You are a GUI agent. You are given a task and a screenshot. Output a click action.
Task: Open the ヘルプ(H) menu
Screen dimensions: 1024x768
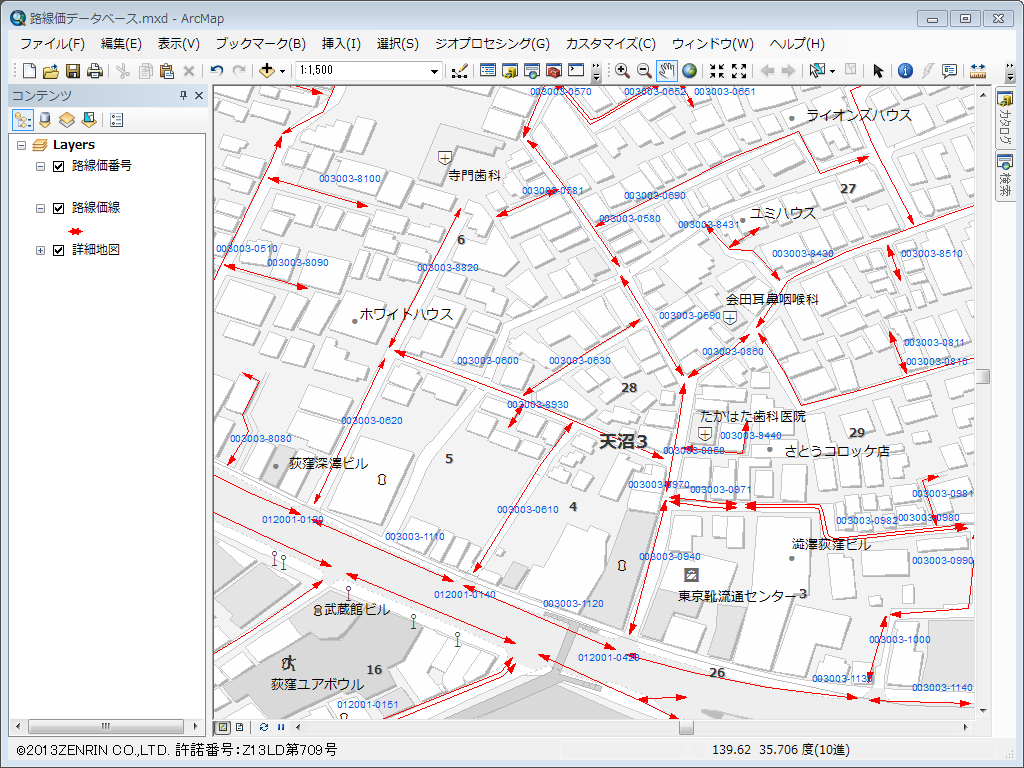(797, 44)
